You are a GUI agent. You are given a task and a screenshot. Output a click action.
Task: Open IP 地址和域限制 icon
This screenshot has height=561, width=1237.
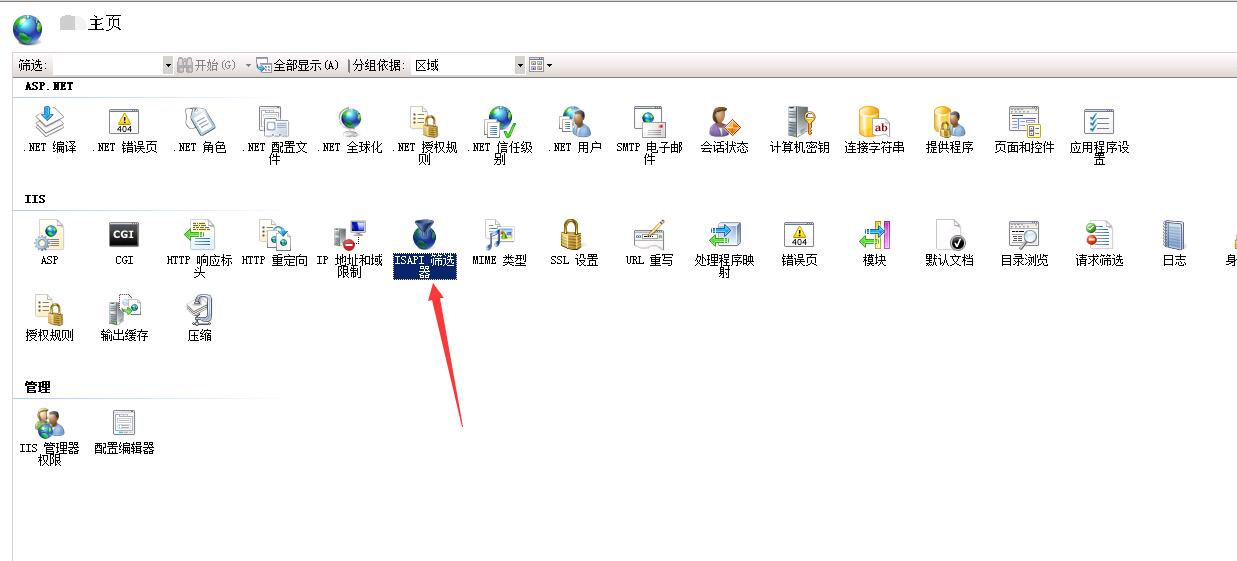click(349, 237)
